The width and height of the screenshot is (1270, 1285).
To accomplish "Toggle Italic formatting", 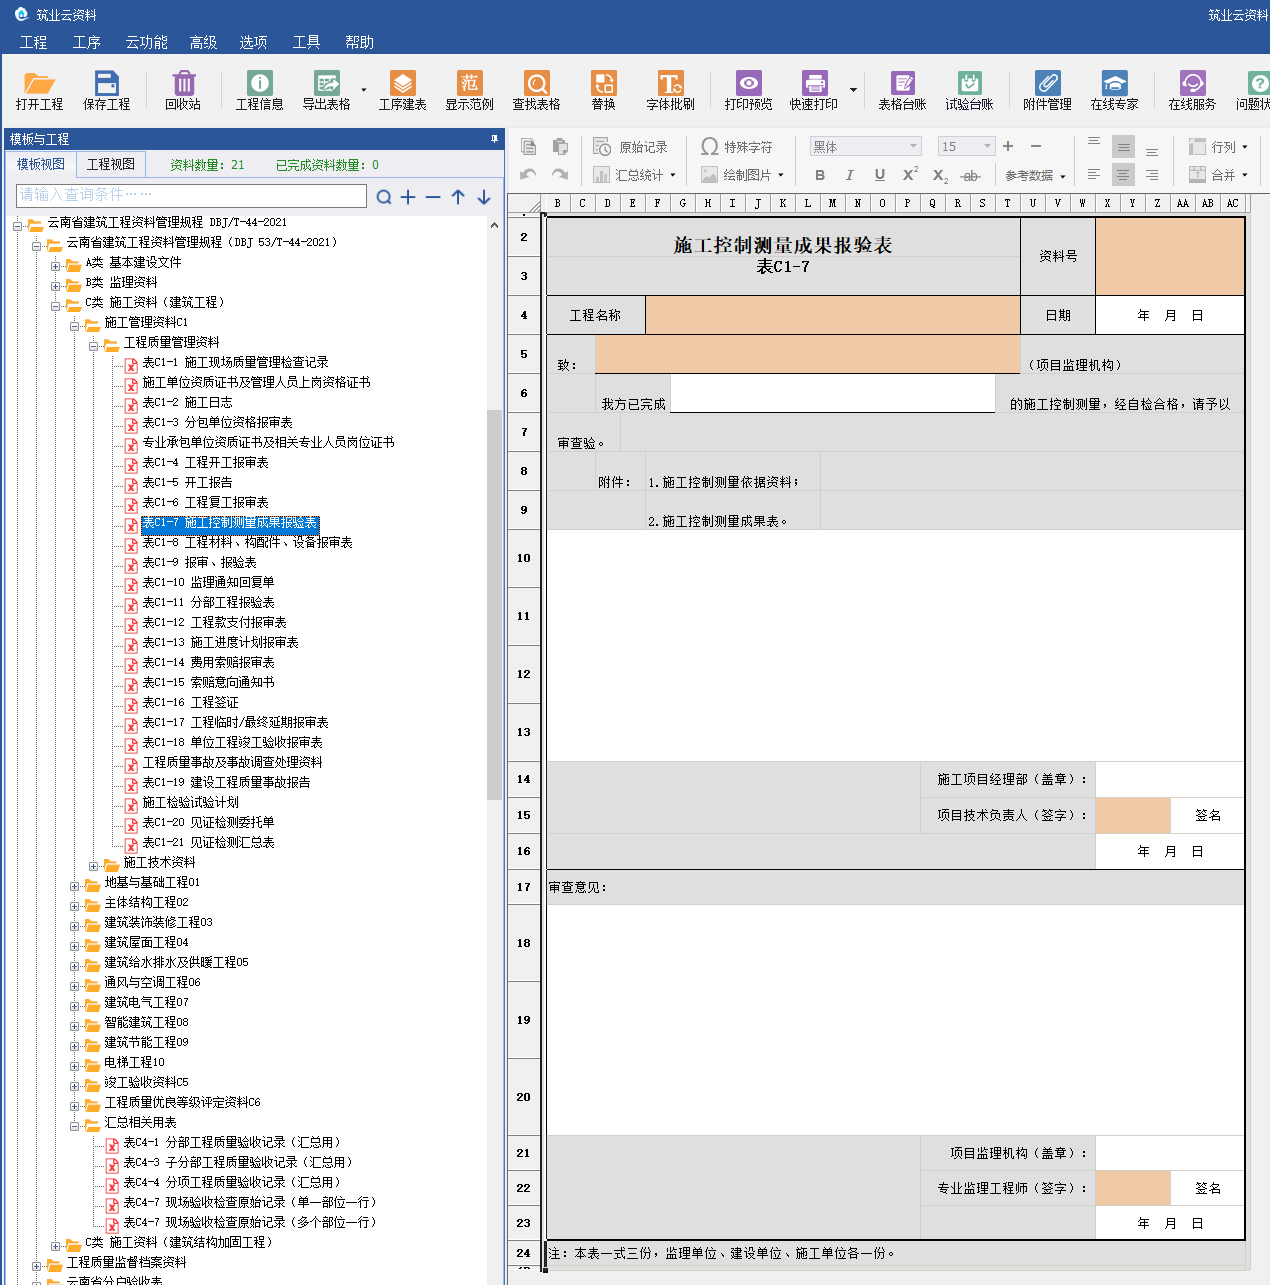I will (x=850, y=175).
